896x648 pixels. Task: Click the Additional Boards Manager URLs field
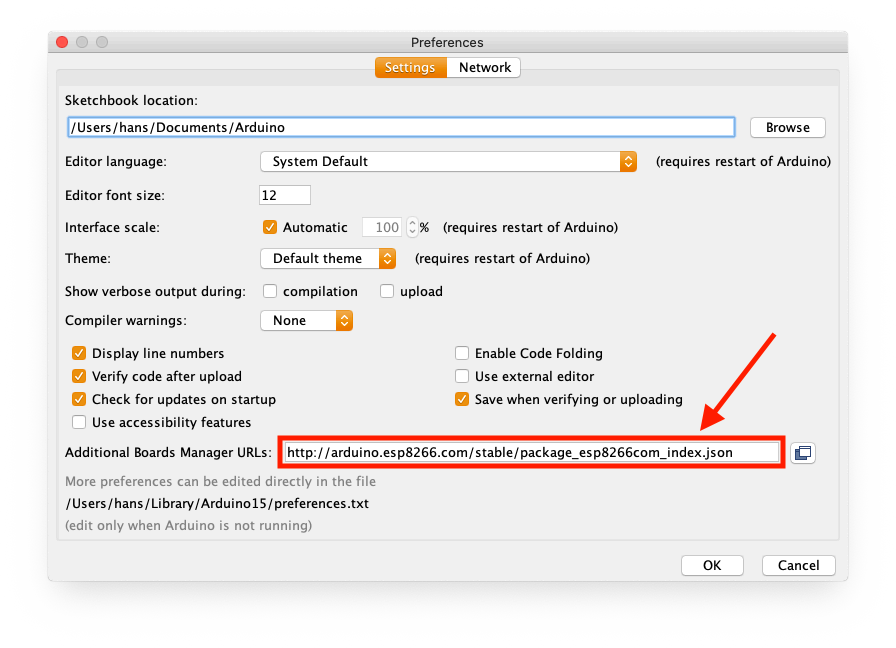pyautogui.click(x=530, y=453)
